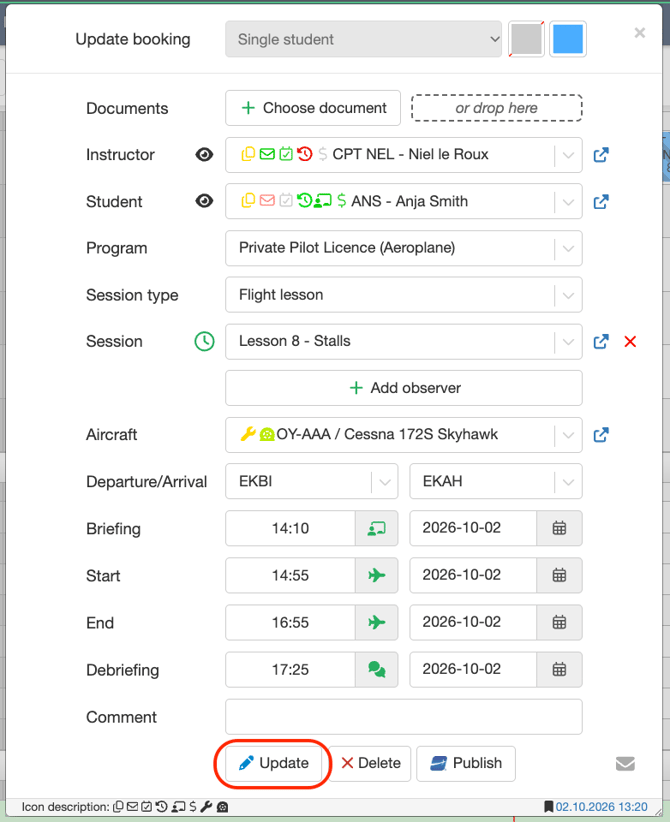Expand Program dropdown arrow

pos(568,248)
